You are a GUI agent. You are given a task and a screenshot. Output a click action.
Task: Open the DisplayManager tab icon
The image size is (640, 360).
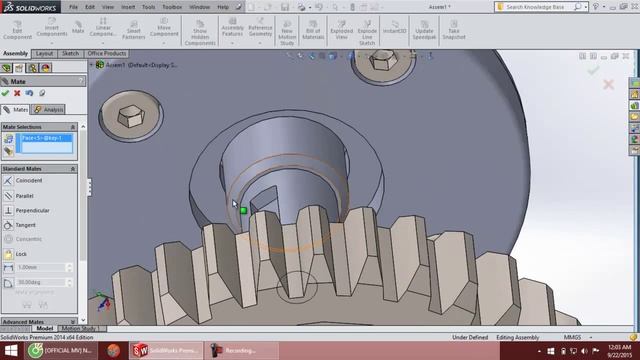45,68
